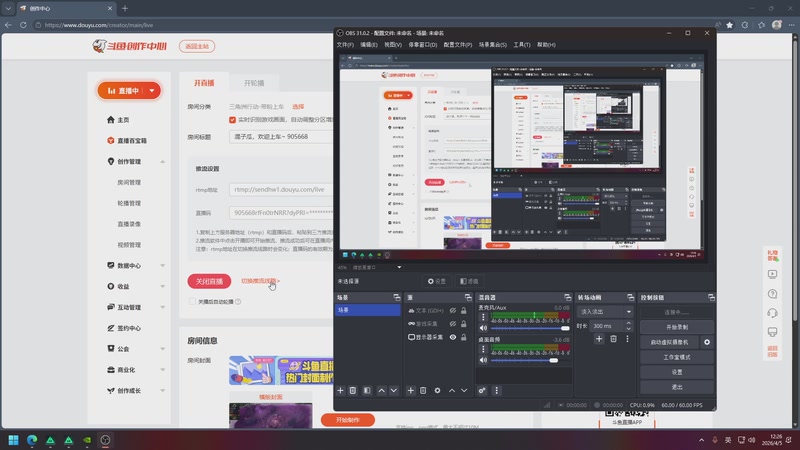Screen dimensions: 800x450
Task: Open source properties gear in Sources toolbar
Action: point(437,391)
